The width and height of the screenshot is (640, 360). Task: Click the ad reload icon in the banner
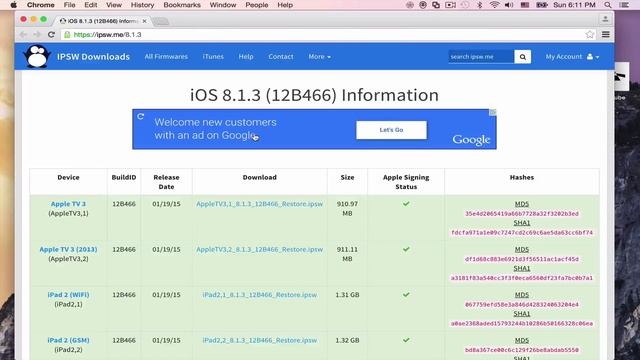[x=141, y=116]
